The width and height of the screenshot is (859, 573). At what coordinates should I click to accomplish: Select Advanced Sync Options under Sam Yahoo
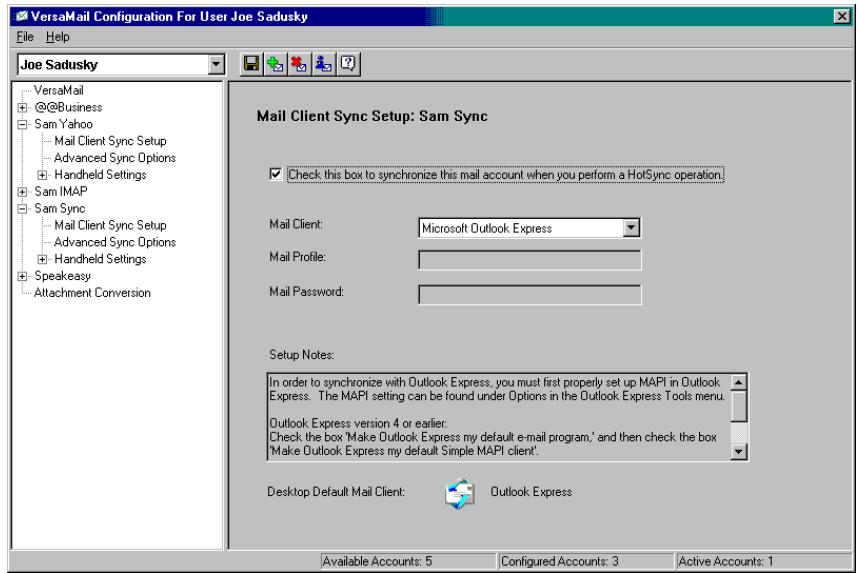(x=115, y=158)
